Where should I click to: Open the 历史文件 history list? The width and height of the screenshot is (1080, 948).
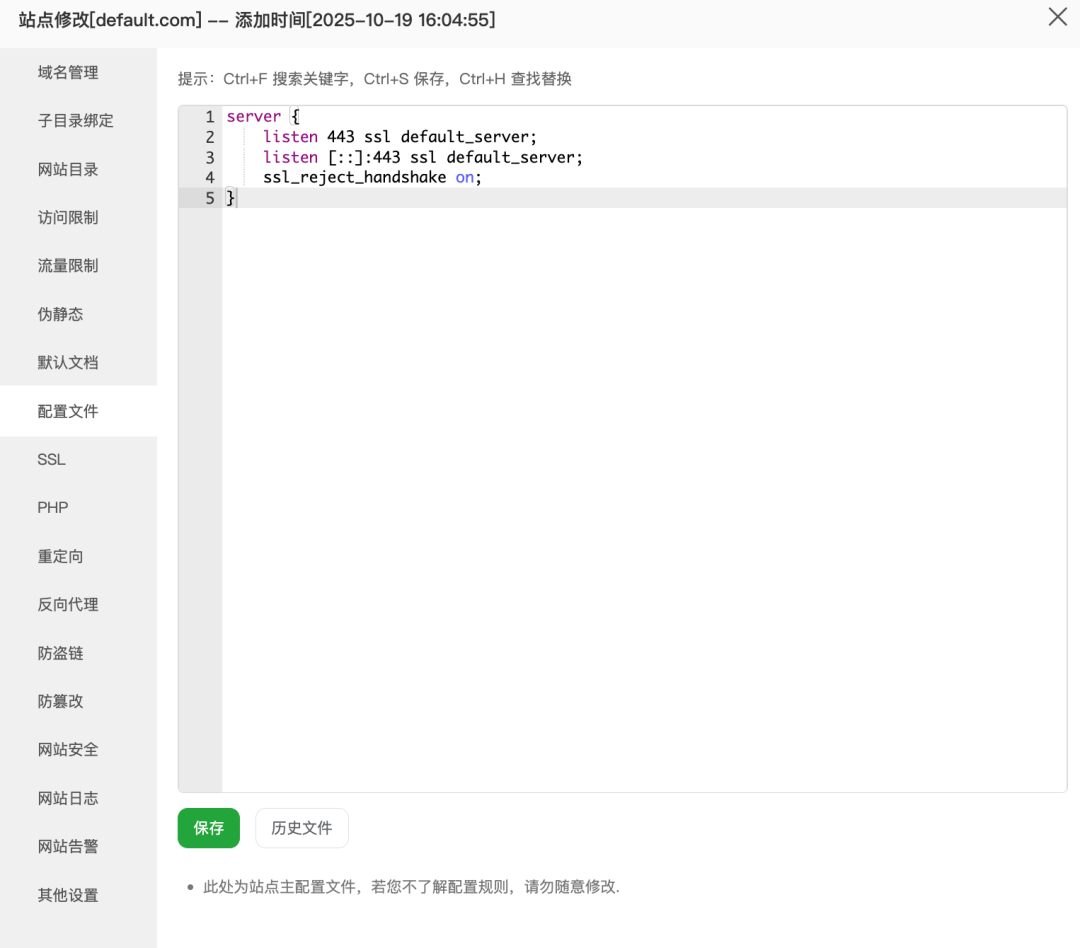tap(301, 828)
